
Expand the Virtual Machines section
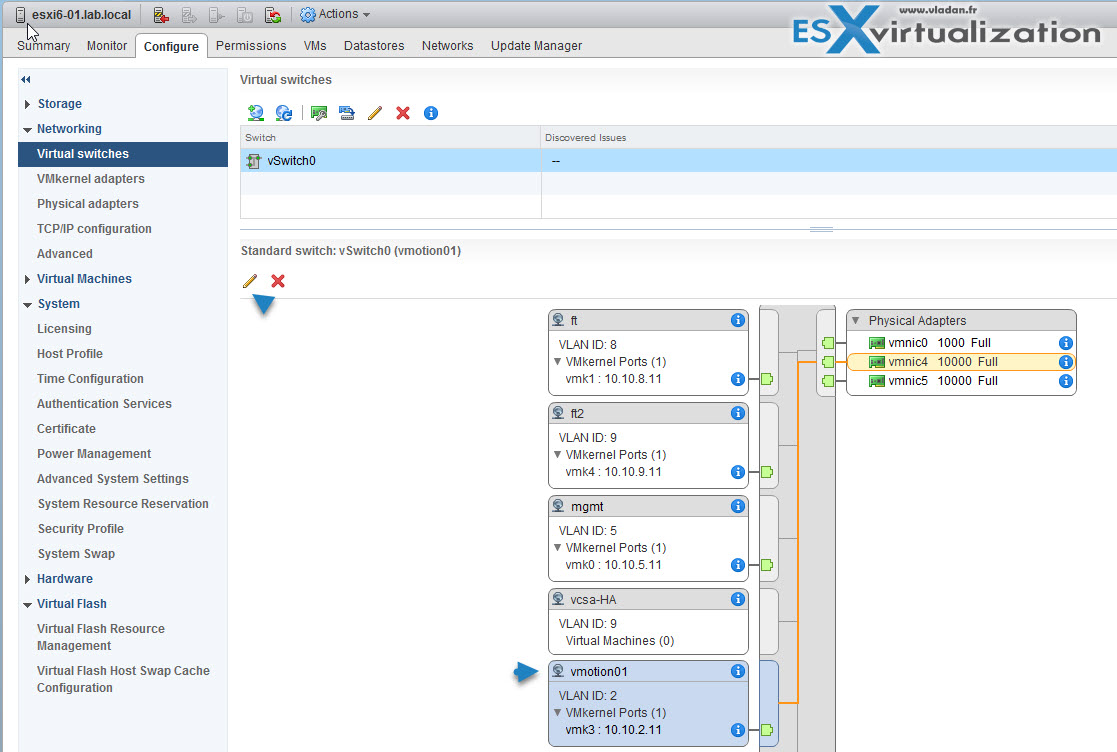[x=27, y=279]
